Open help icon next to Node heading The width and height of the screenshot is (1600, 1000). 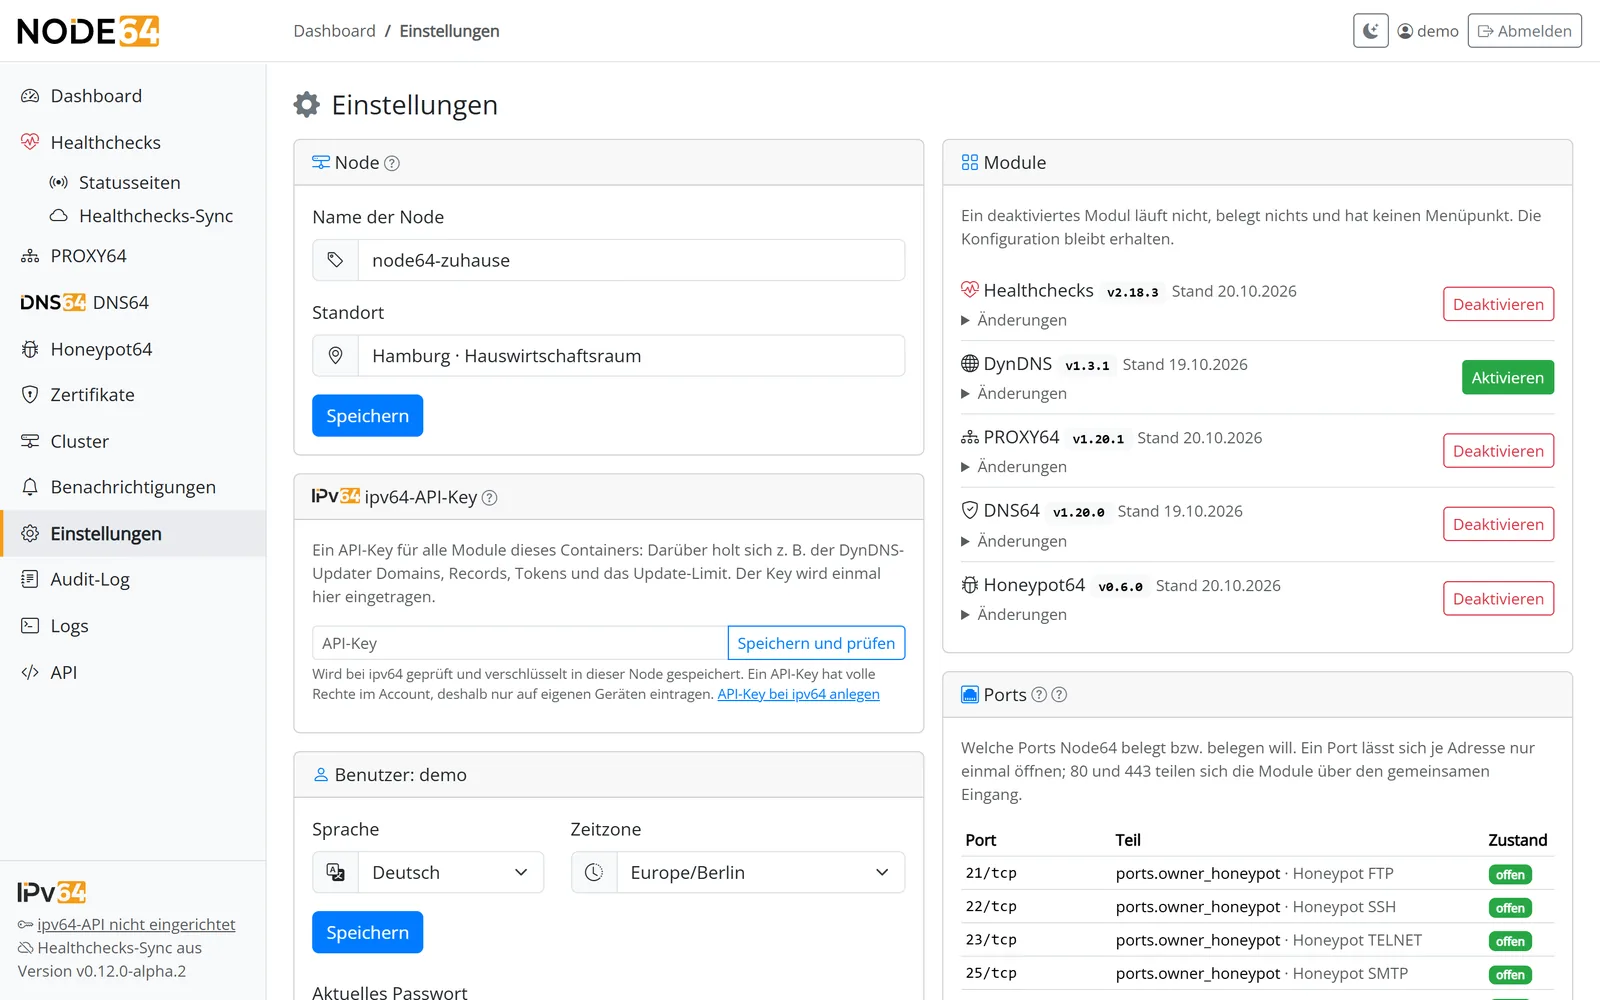[x=392, y=163]
